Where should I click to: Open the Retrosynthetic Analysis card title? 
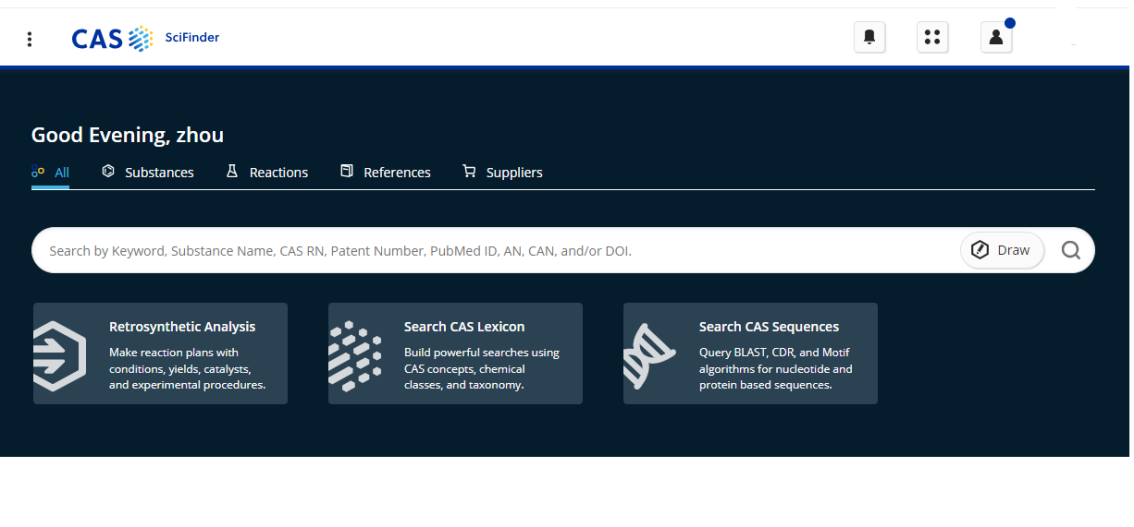[x=182, y=327]
